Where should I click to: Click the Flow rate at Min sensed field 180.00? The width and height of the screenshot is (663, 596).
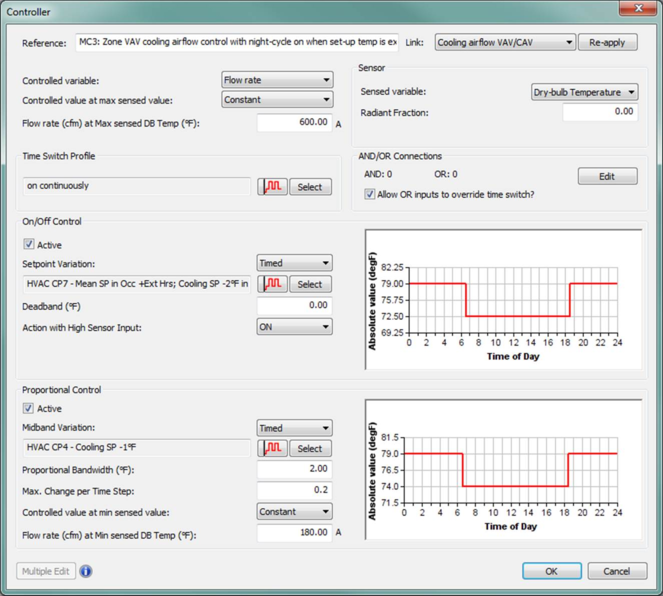[x=295, y=533]
